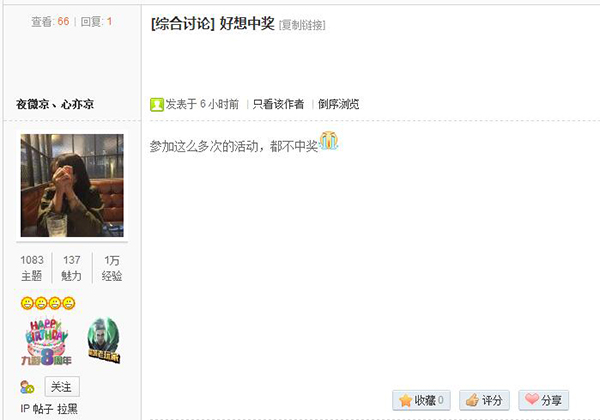Open the user's 帖子 link

(43, 409)
